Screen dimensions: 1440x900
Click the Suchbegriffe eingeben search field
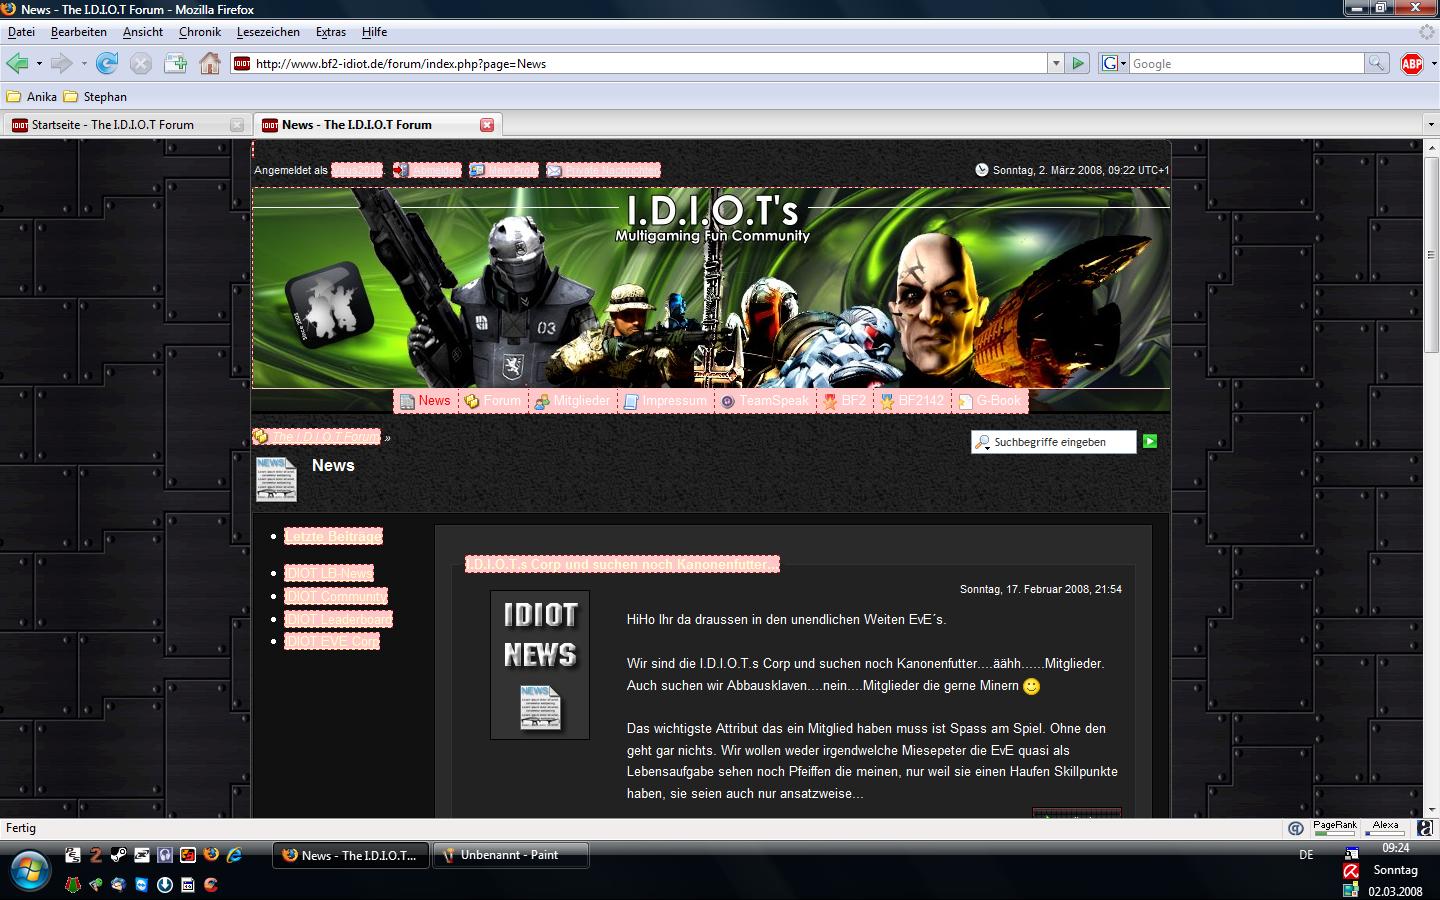(x=1054, y=442)
